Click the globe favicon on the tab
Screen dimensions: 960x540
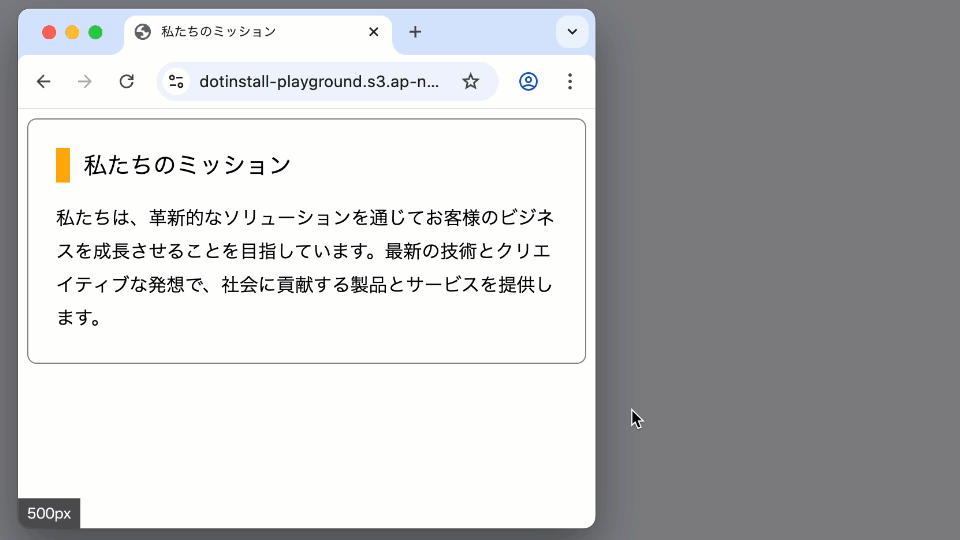[143, 32]
